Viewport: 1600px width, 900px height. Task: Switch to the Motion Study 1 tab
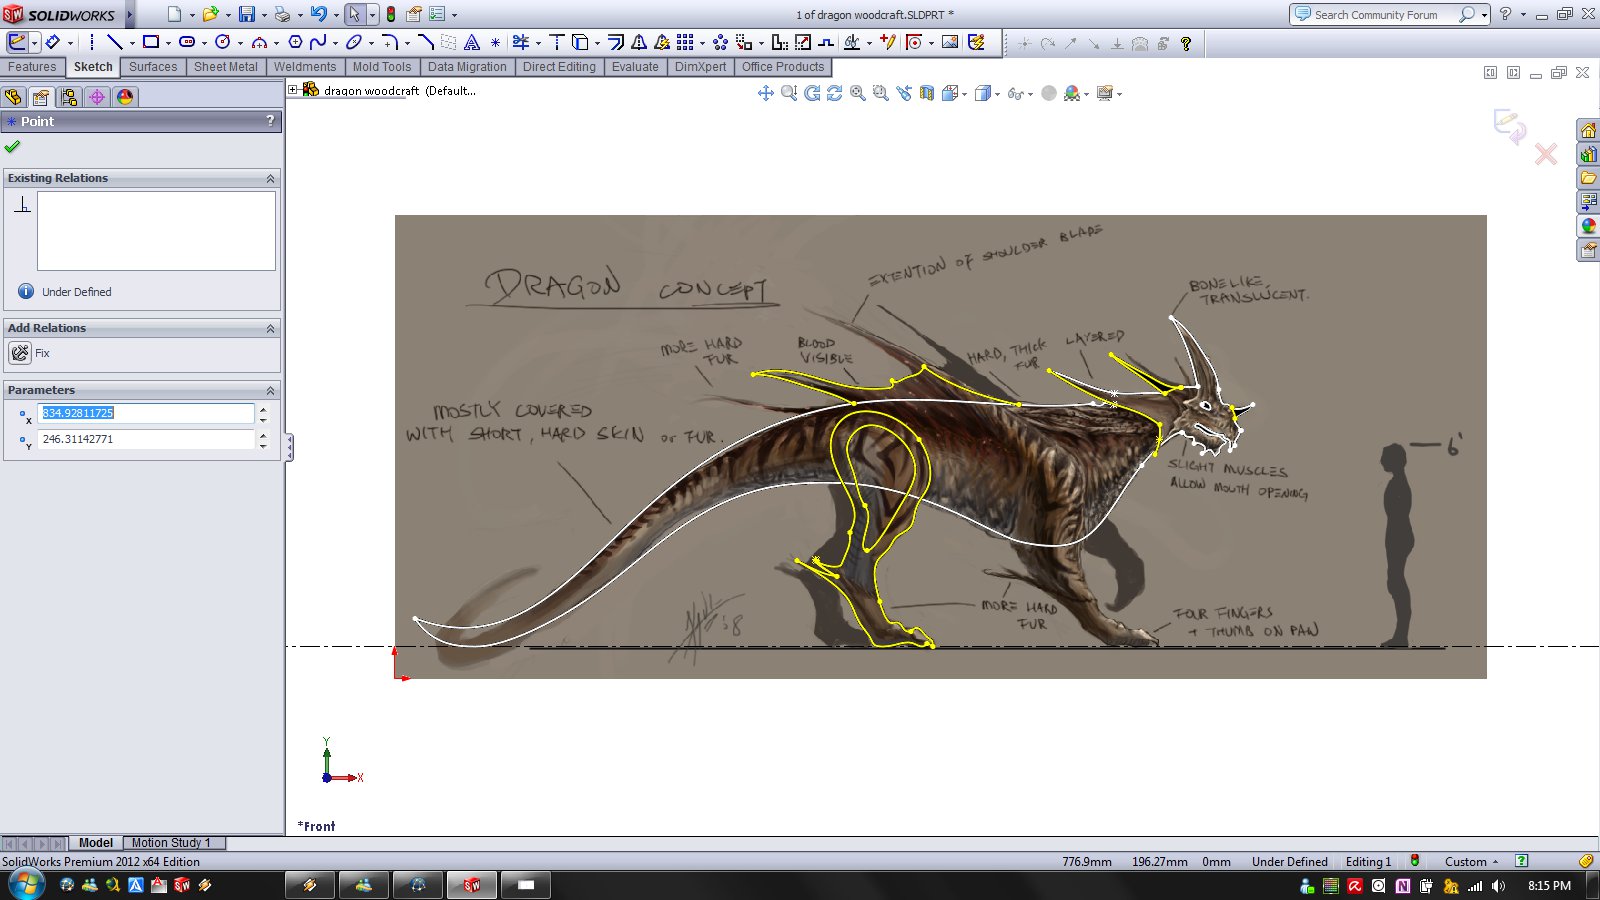point(171,843)
